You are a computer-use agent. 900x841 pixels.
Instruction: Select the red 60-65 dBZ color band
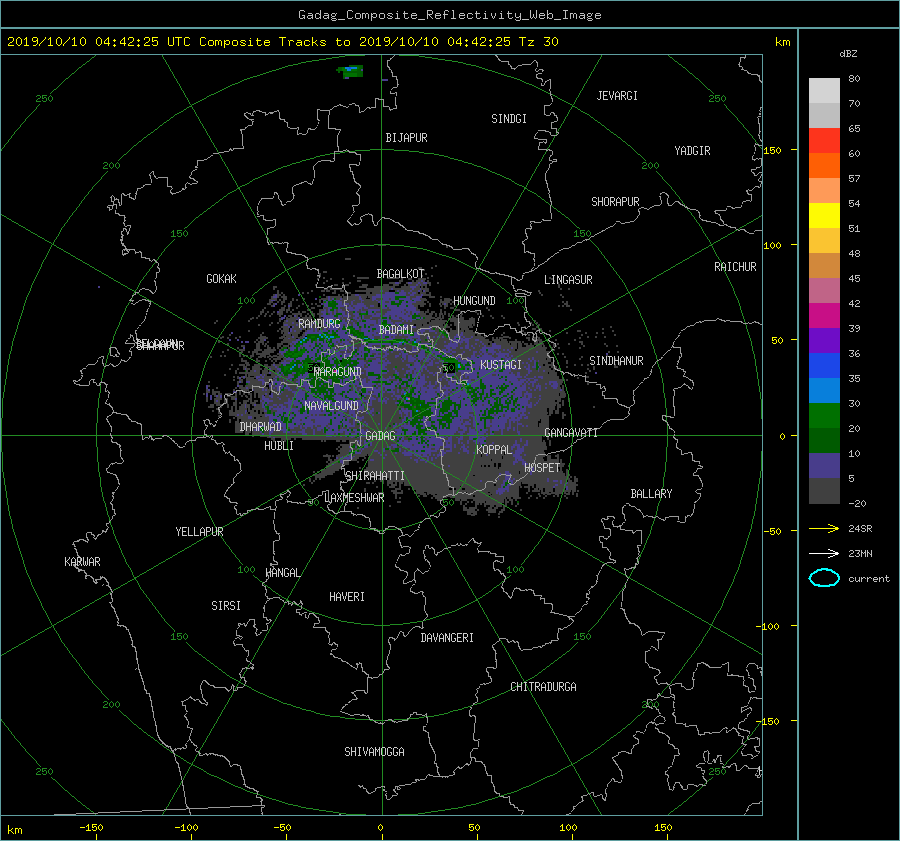[824, 141]
